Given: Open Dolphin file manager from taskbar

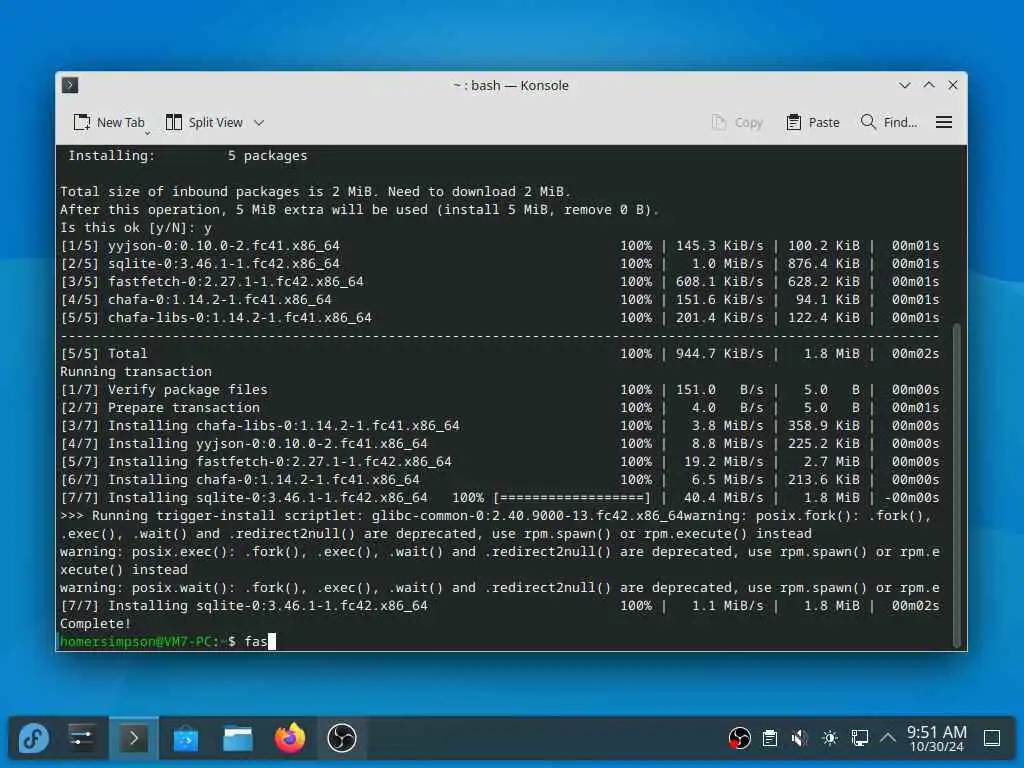Looking at the screenshot, I should point(238,739).
